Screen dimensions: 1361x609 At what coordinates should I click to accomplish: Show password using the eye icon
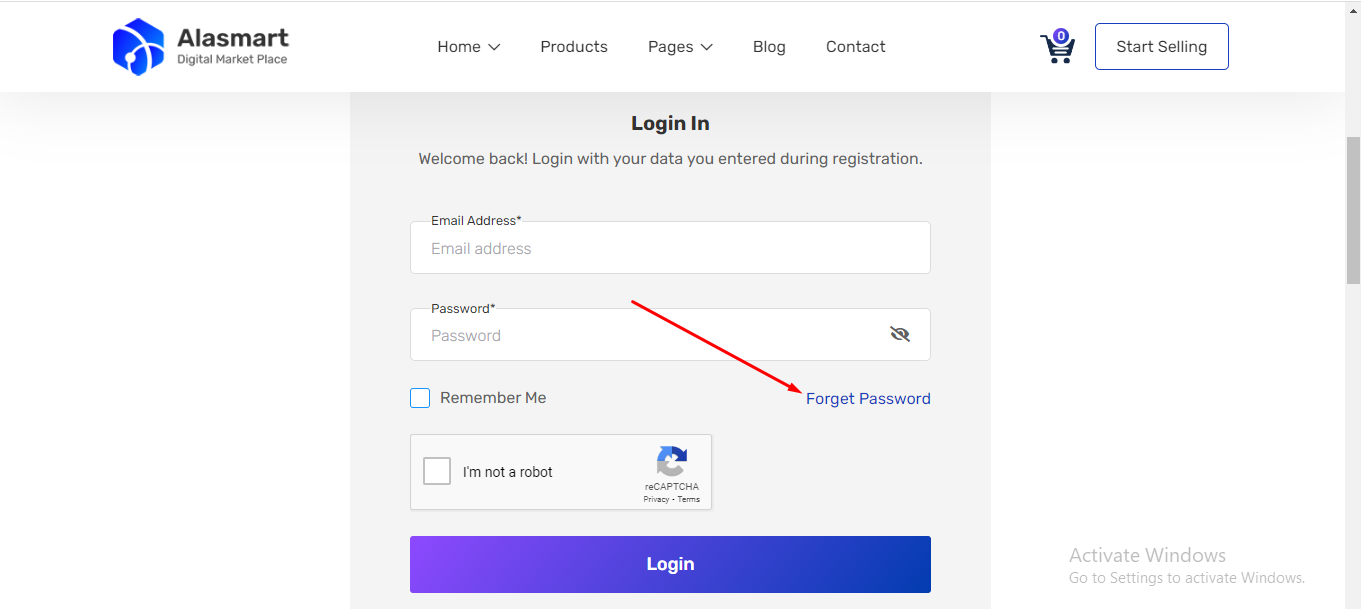tap(900, 334)
